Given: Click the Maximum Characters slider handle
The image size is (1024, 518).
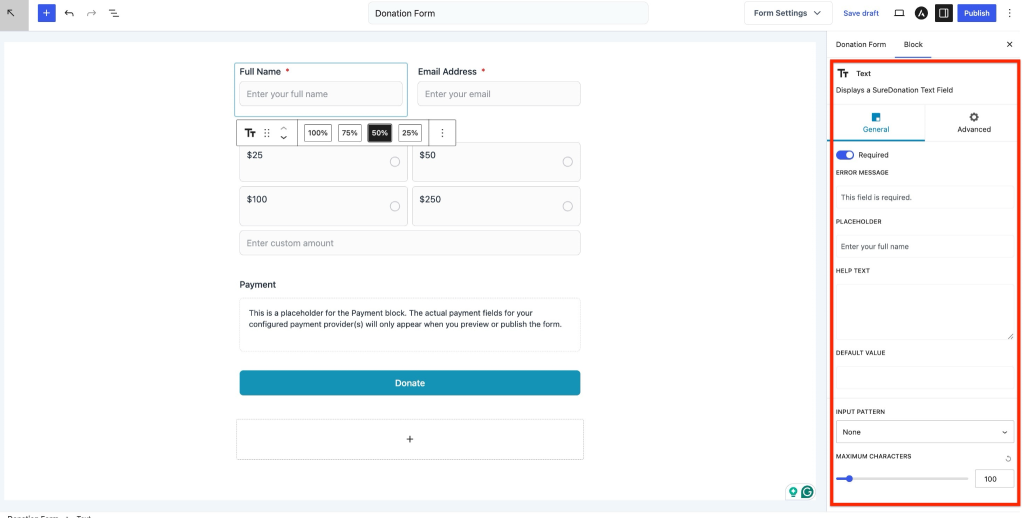Looking at the screenshot, I should tap(849, 479).
